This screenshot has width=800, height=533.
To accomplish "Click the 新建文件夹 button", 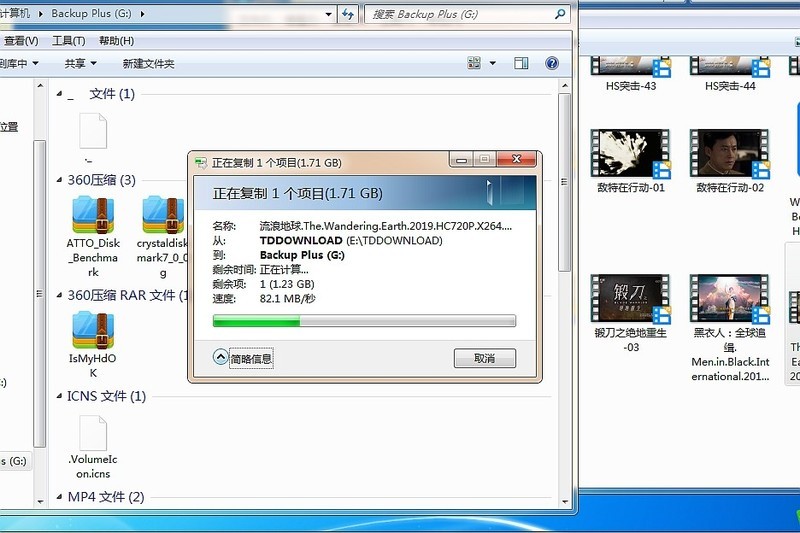I will [x=148, y=64].
